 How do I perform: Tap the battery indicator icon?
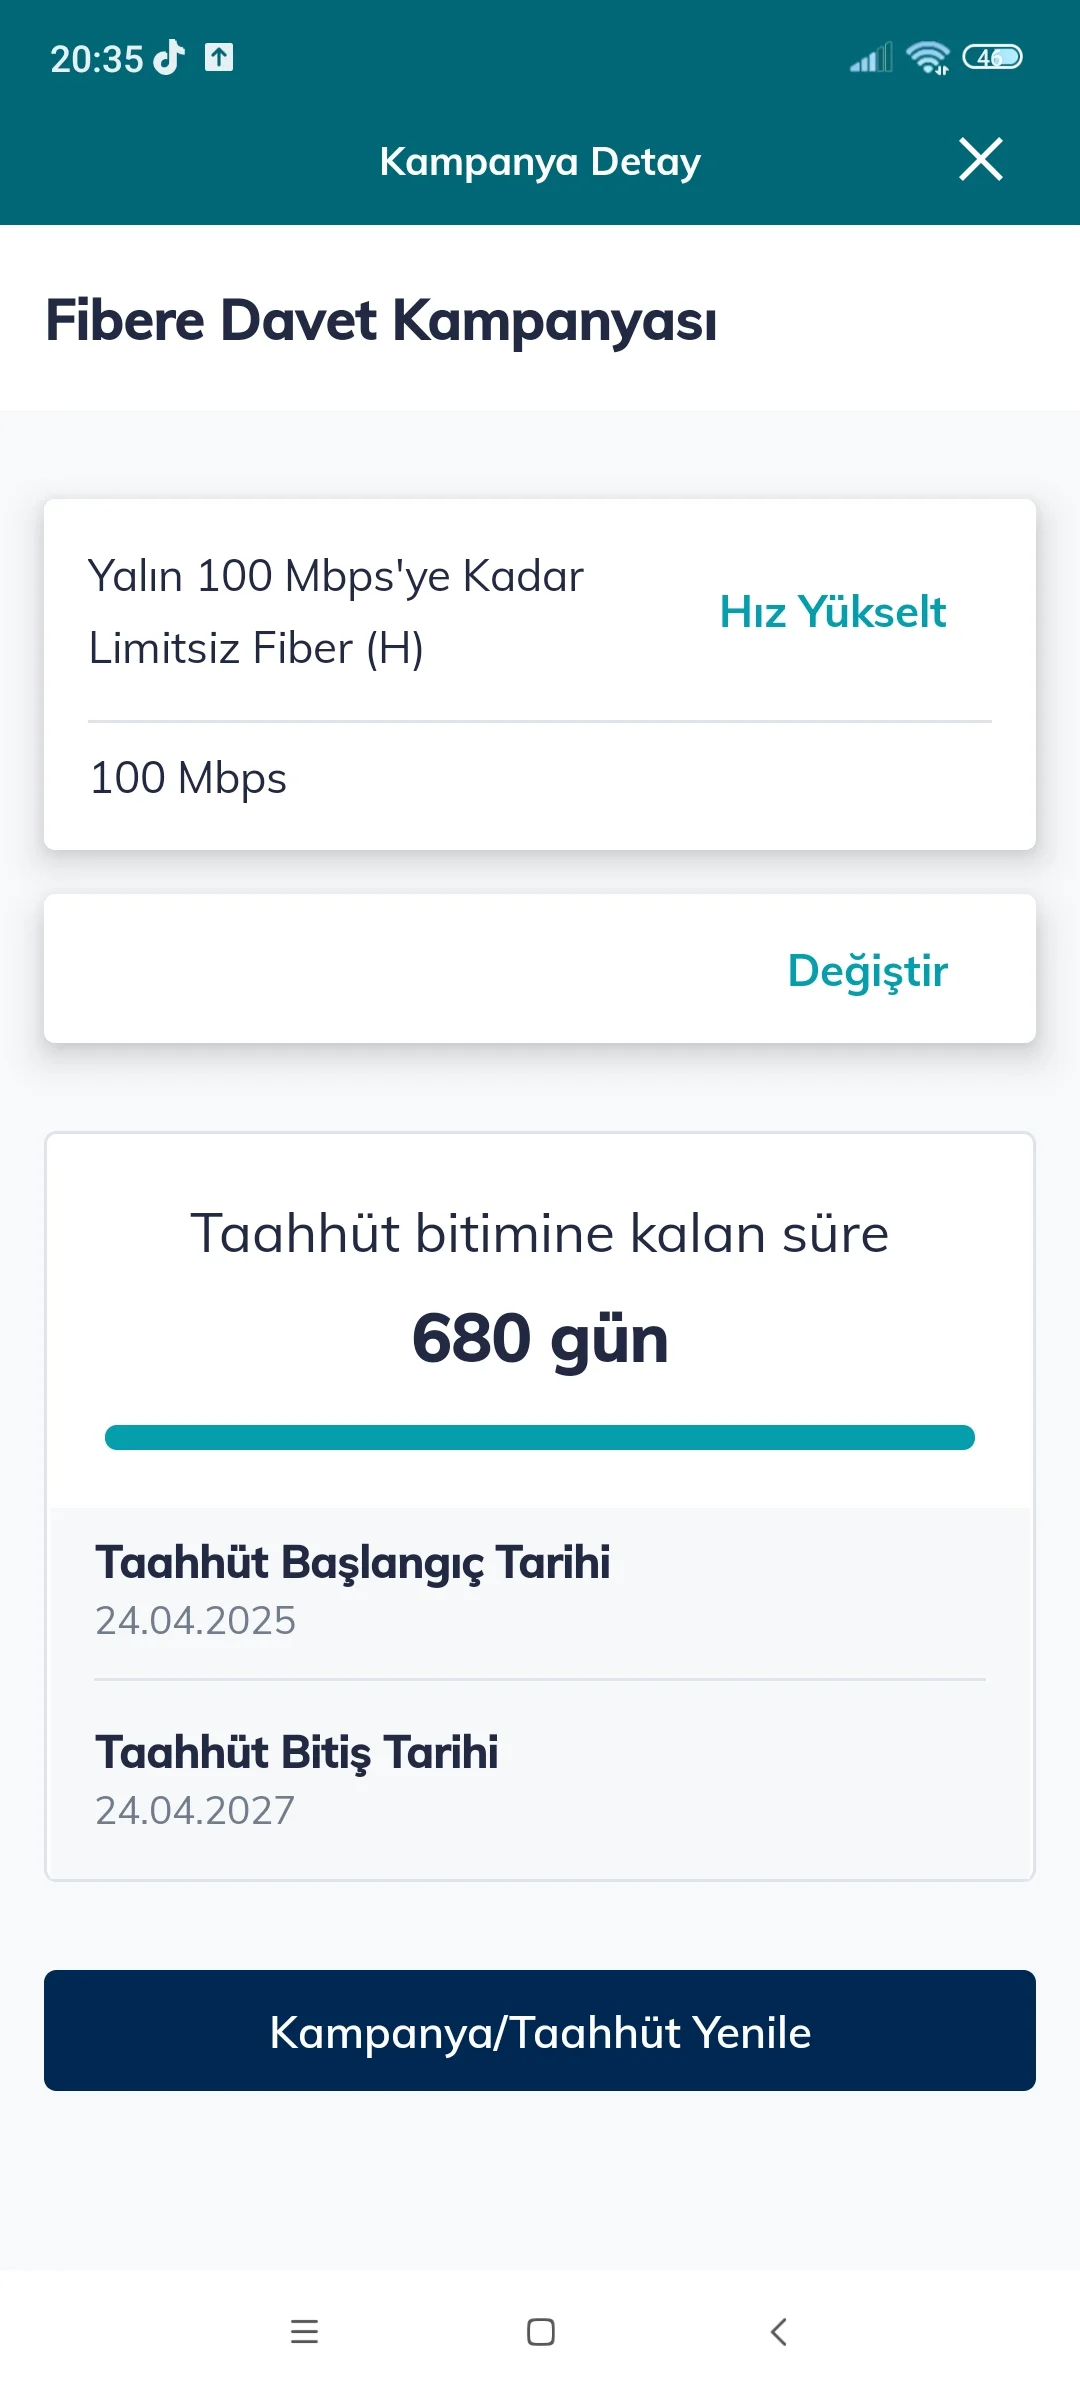991,58
